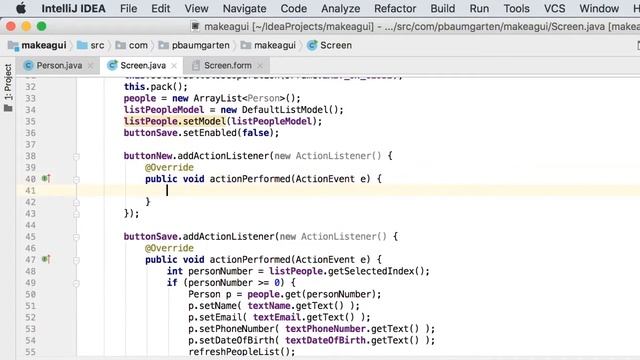Click getSelectedIndex() call on line 48
Viewport: 640px width, 360px height.
coord(375,271)
